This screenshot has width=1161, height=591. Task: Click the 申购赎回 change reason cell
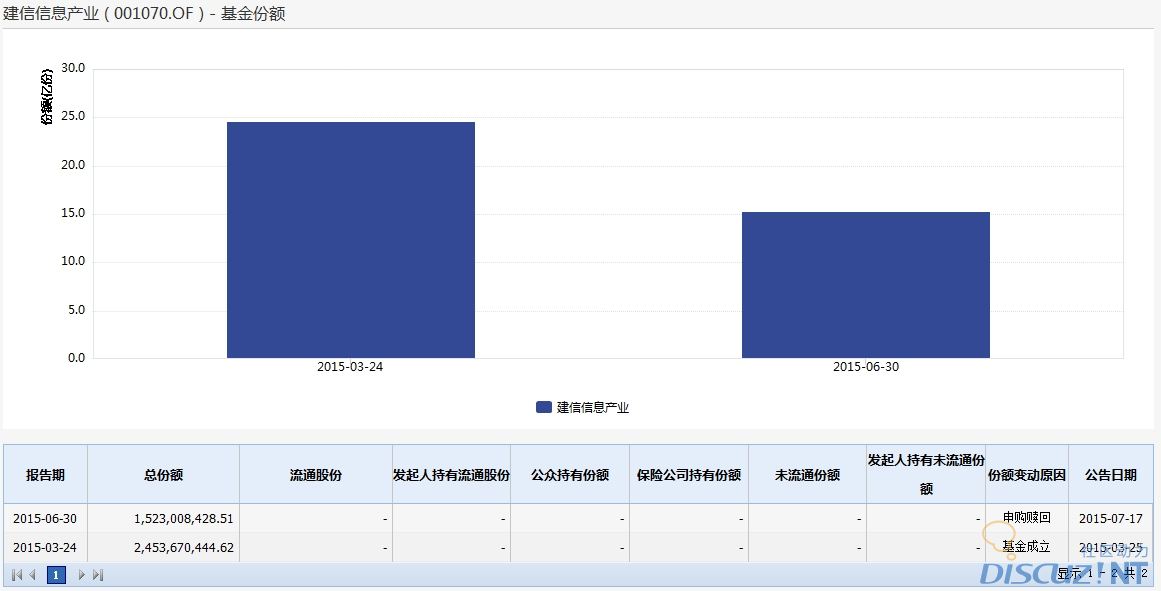coord(1026,518)
